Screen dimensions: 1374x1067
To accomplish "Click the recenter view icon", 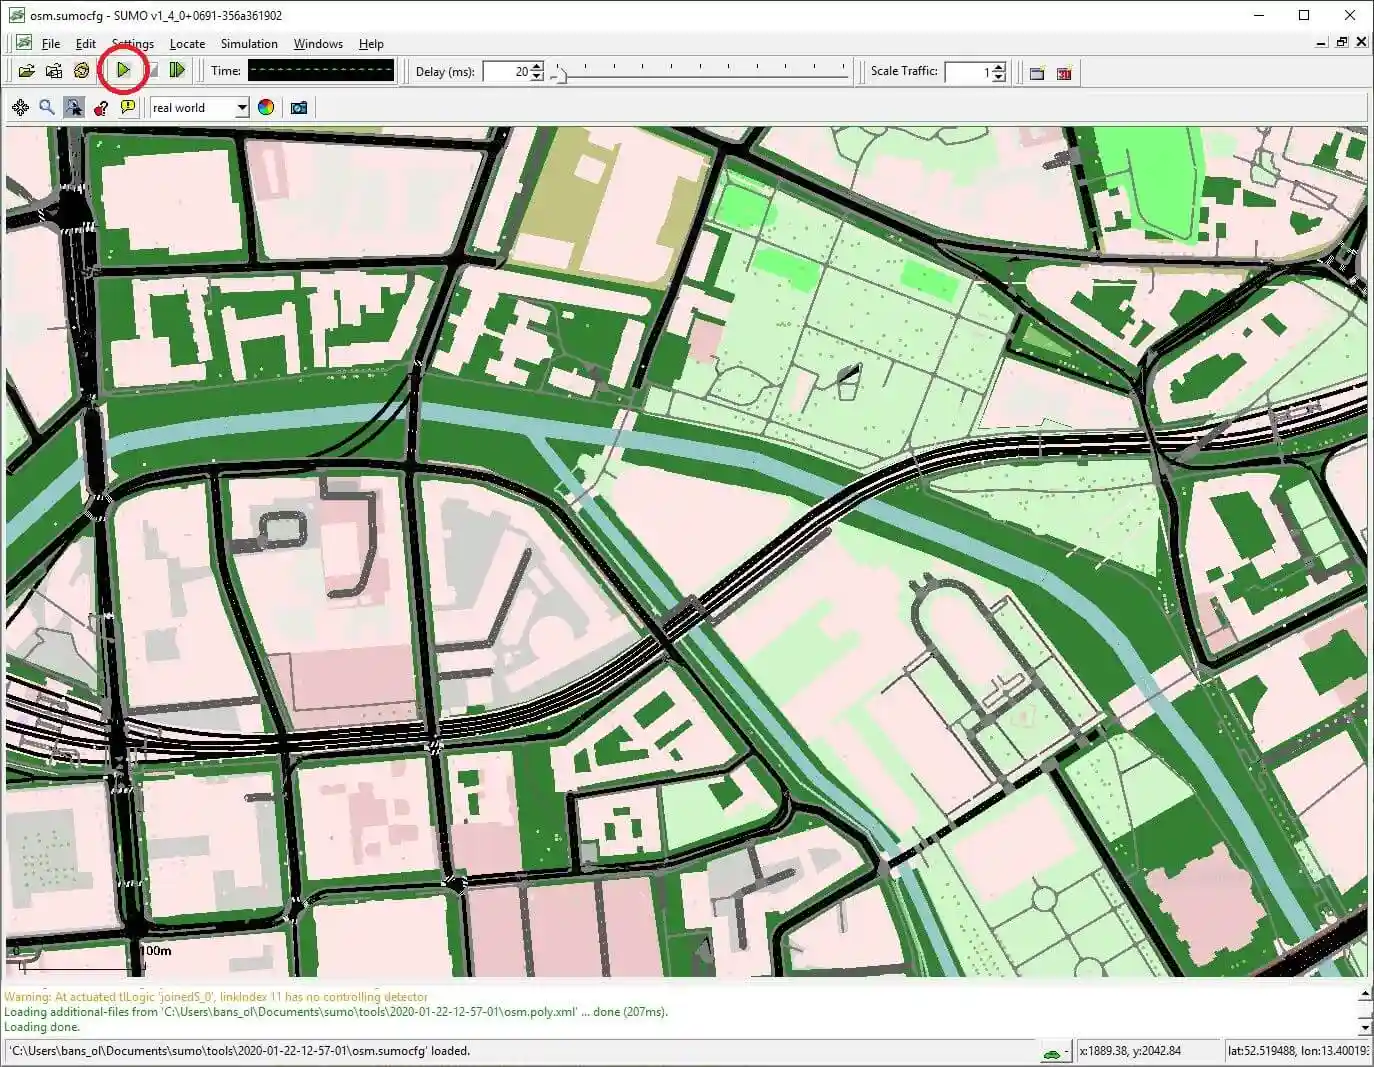I will pyautogui.click(x=20, y=108).
